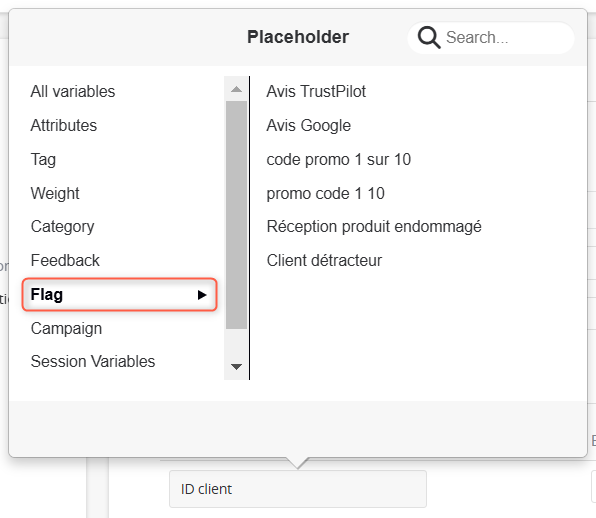Insert the Avis Google flag

(309, 126)
